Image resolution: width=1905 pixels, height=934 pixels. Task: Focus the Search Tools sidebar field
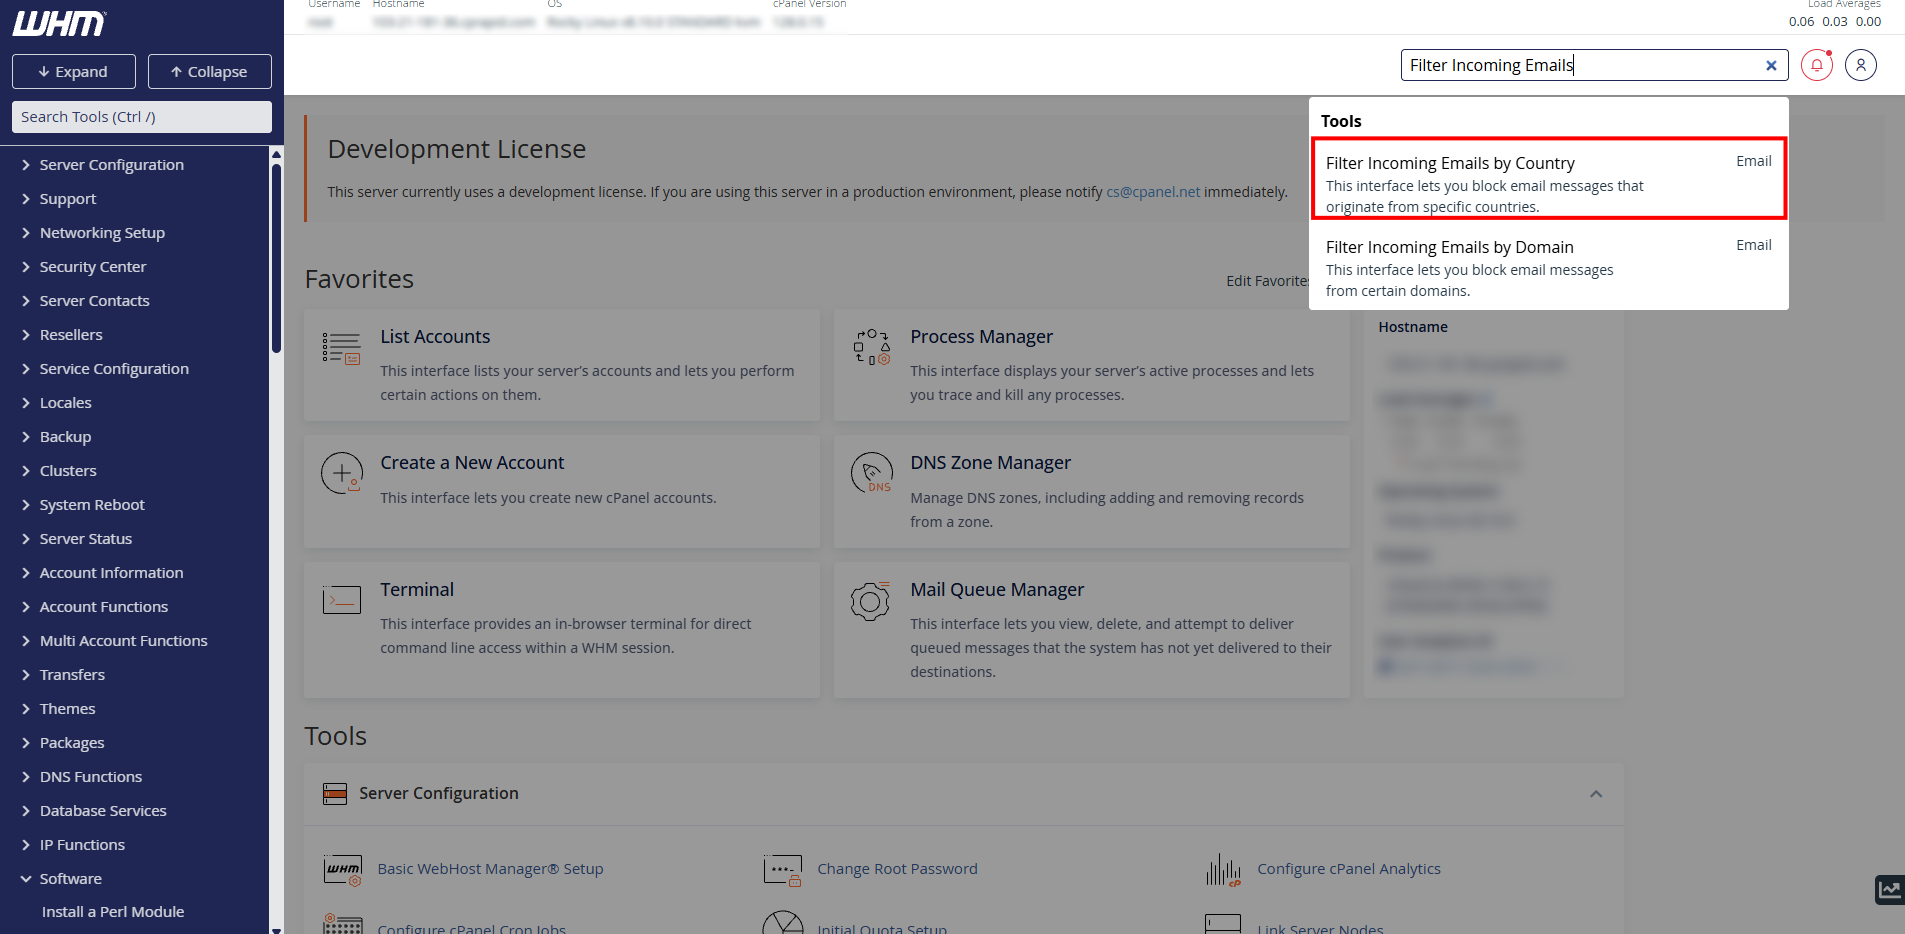pos(142,117)
